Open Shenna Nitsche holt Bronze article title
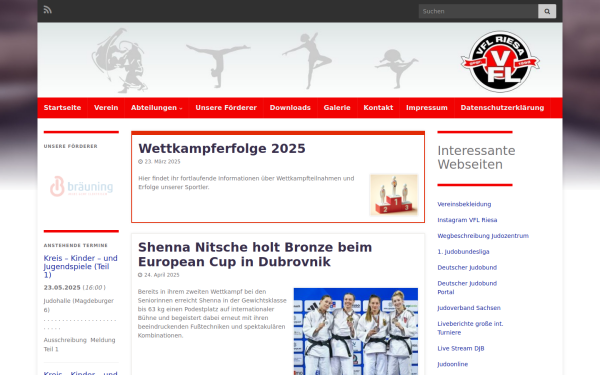Image resolution: width=600 pixels, height=375 pixels. (x=255, y=254)
